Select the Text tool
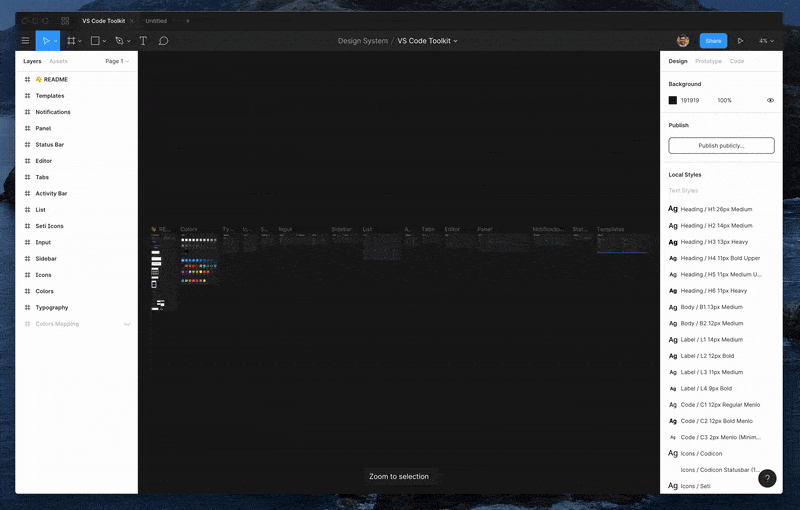 tap(143, 41)
